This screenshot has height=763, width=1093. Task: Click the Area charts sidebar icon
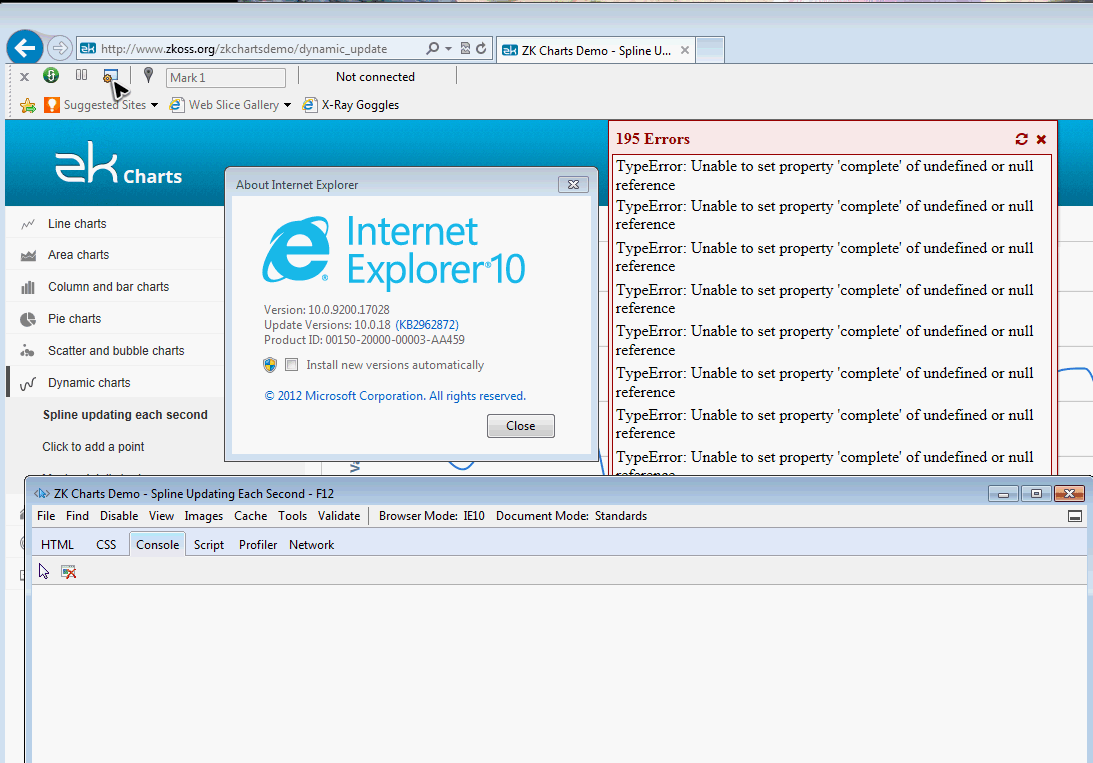click(x=28, y=256)
